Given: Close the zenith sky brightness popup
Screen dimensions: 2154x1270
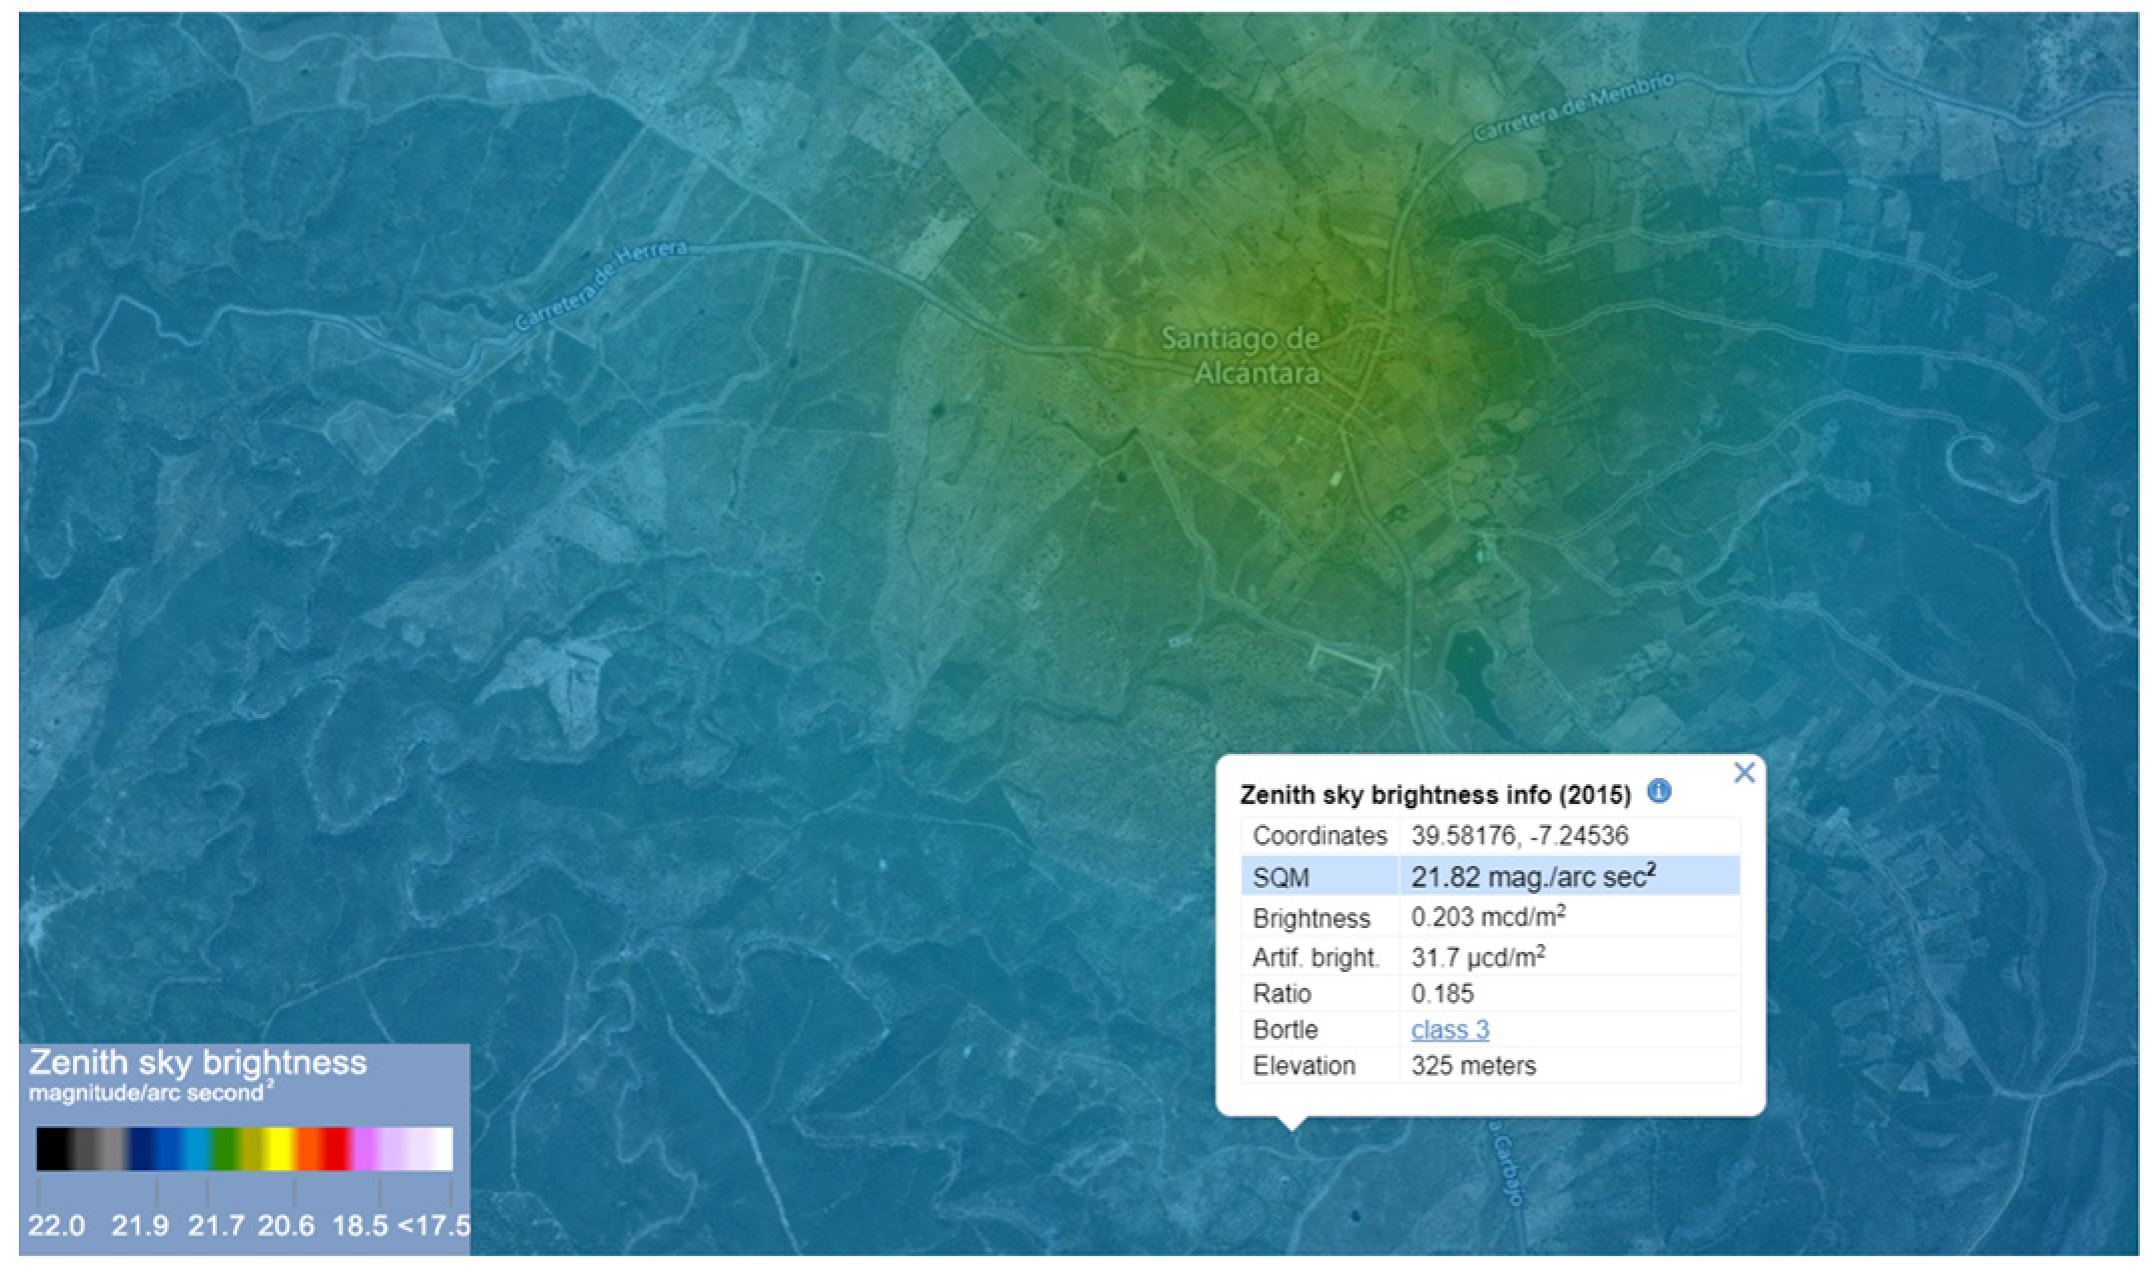Looking at the screenshot, I should point(1744,773).
